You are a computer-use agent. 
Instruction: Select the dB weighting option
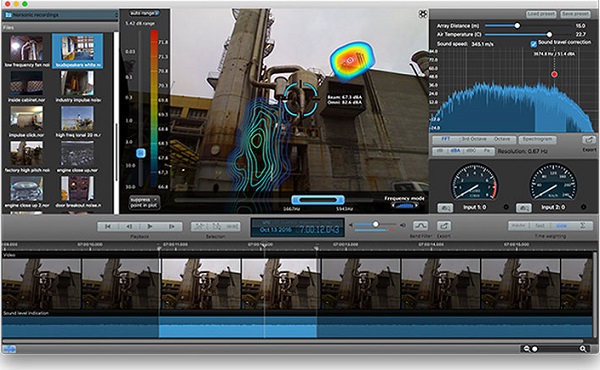coord(440,151)
